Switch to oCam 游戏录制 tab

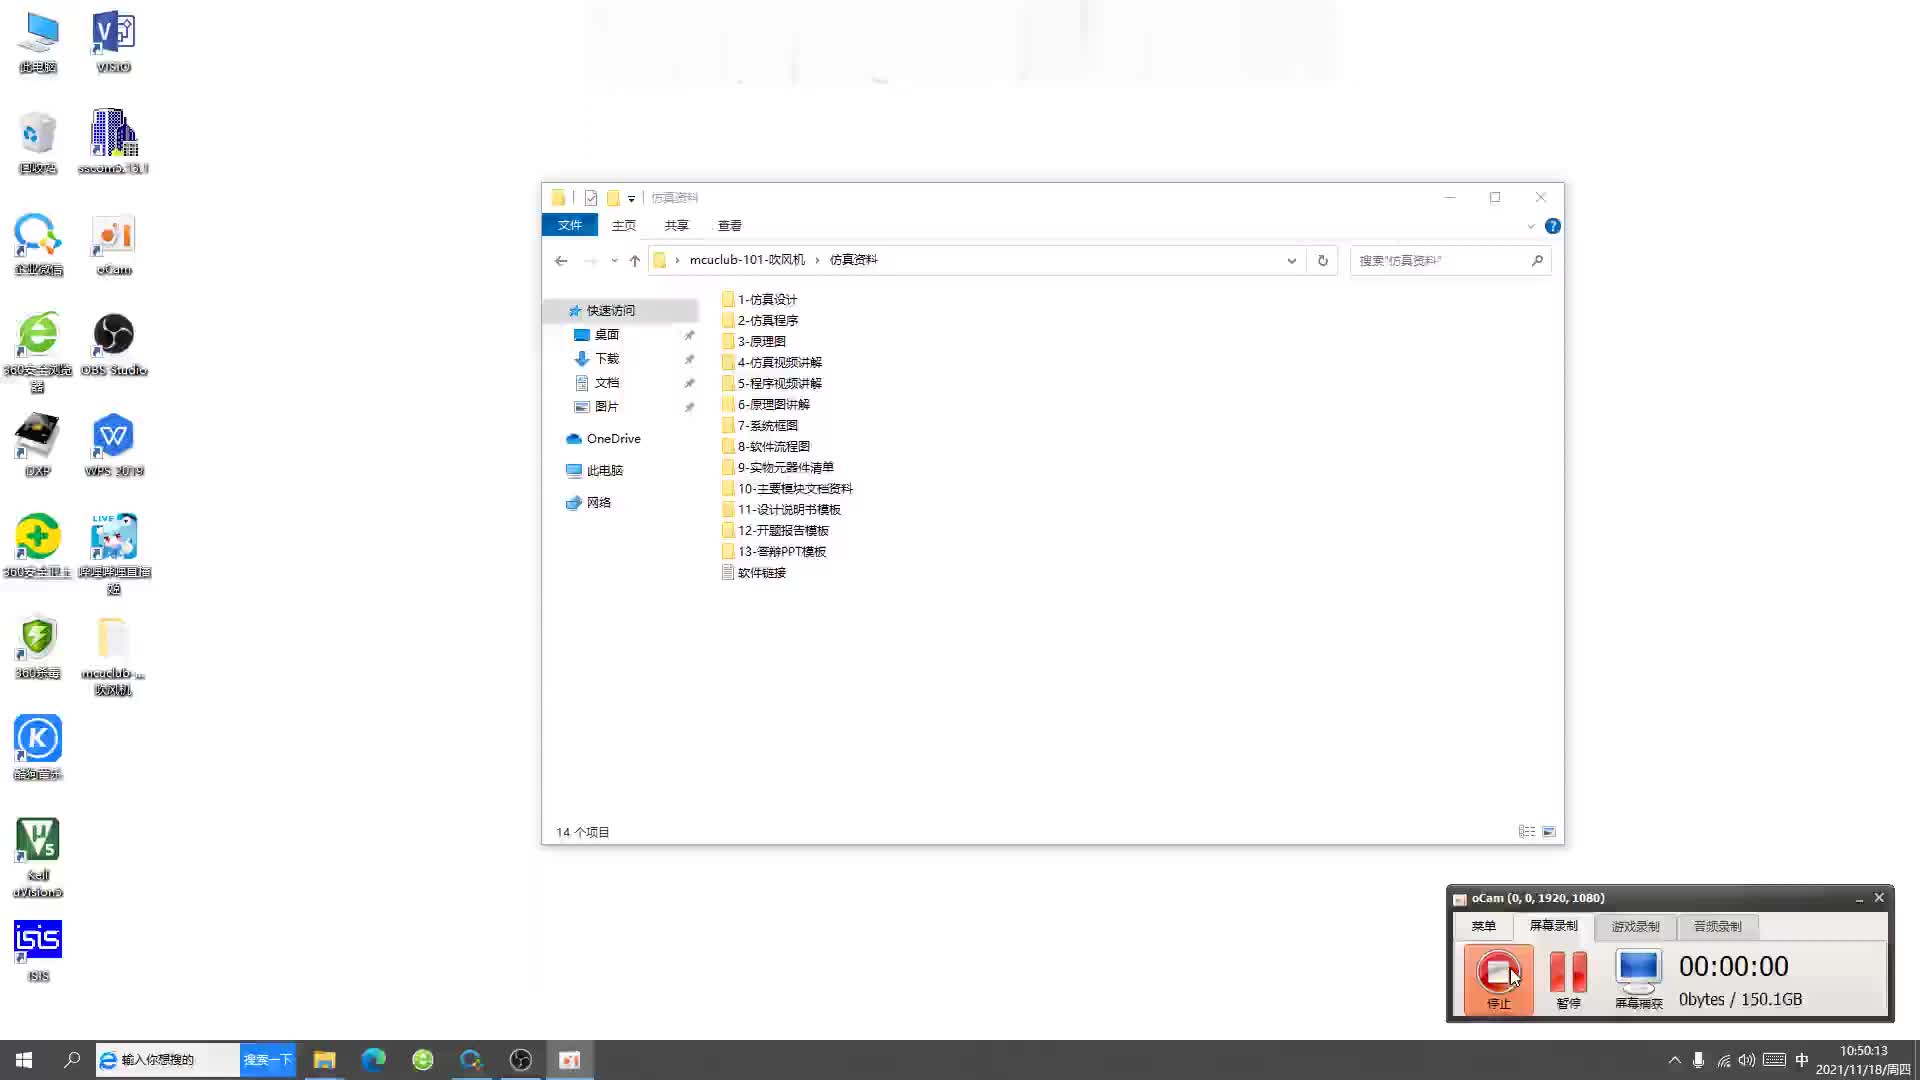click(x=1635, y=927)
